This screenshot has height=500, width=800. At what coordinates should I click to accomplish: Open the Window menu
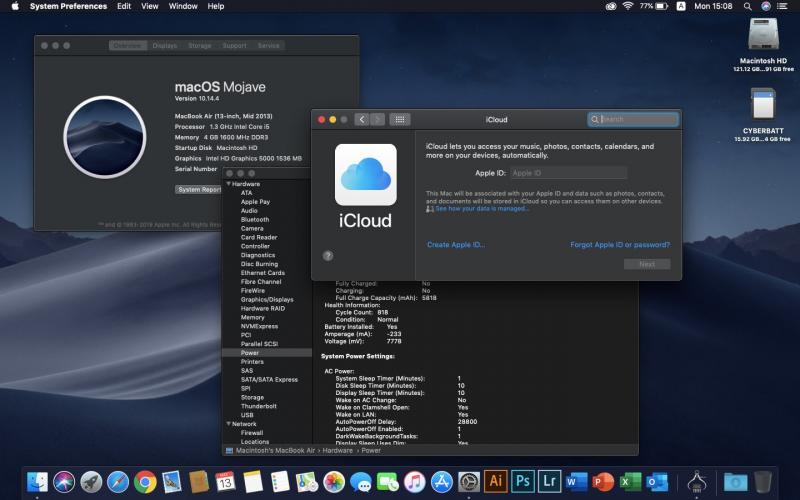(x=183, y=6)
